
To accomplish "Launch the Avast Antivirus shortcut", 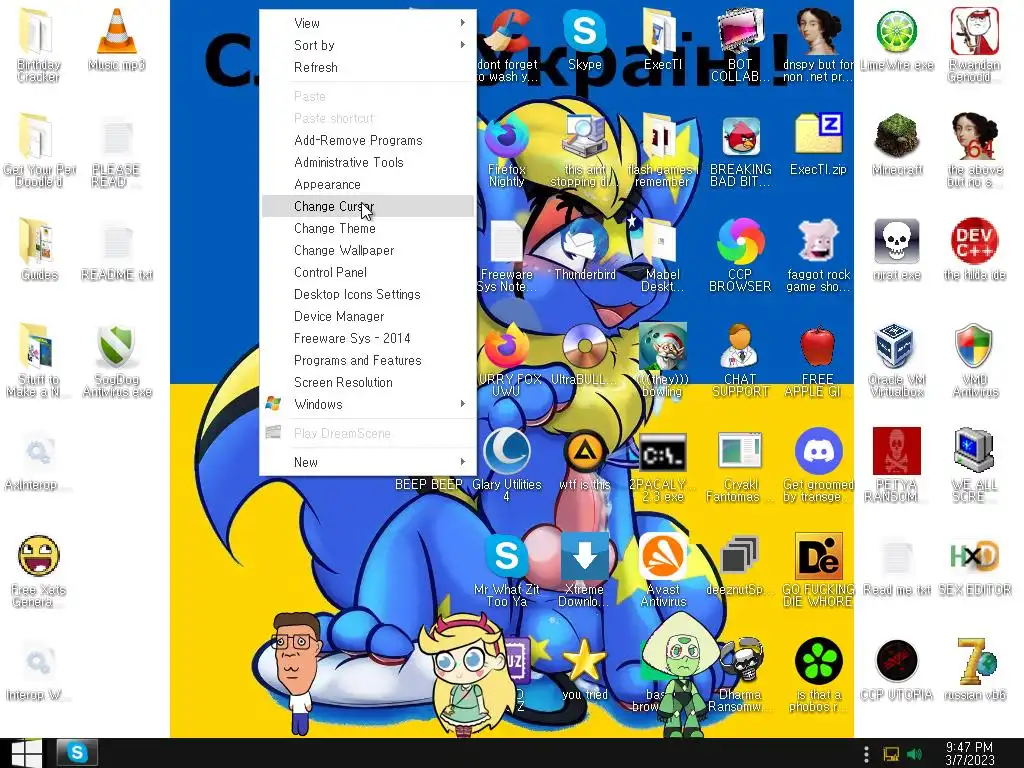I will [x=662, y=556].
